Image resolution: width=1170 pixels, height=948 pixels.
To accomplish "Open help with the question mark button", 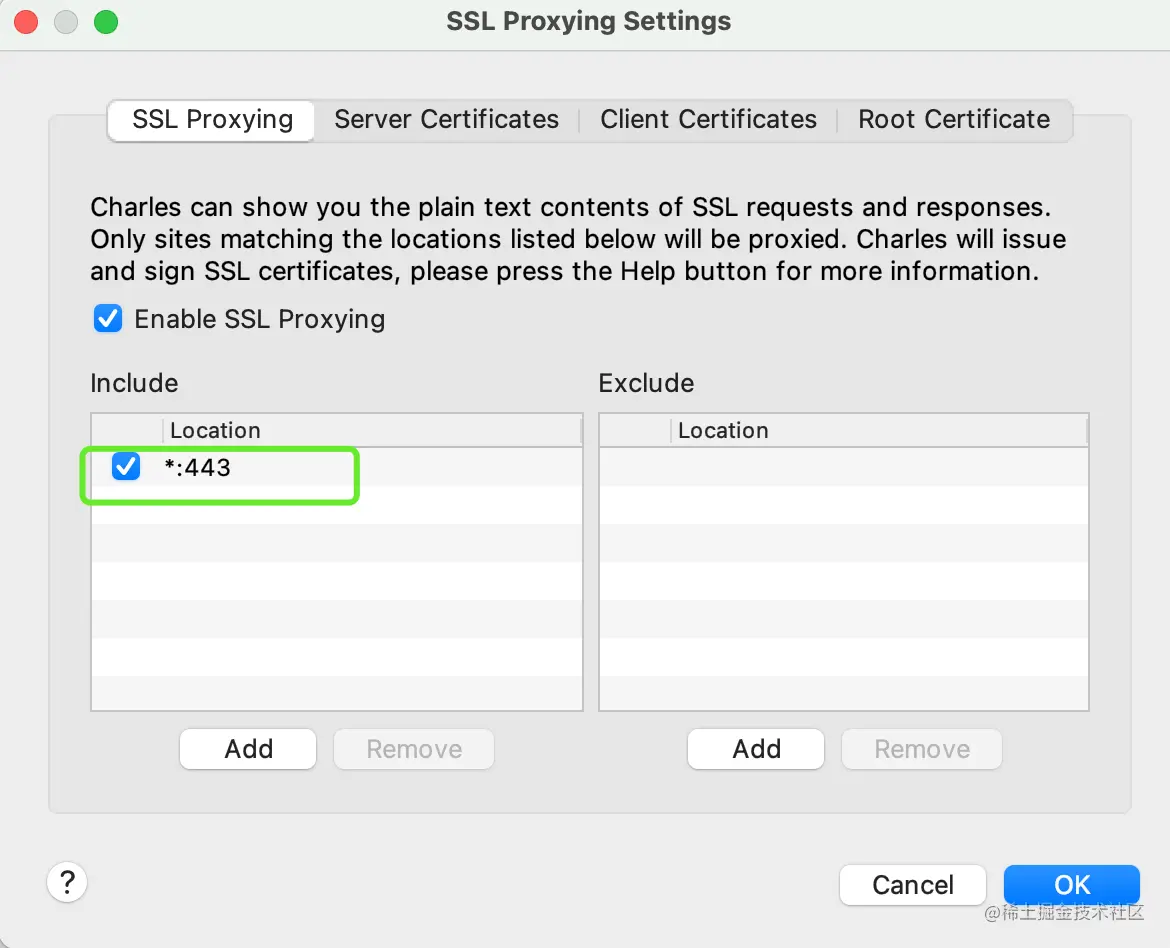I will pyautogui.click(x=67, y=882).
